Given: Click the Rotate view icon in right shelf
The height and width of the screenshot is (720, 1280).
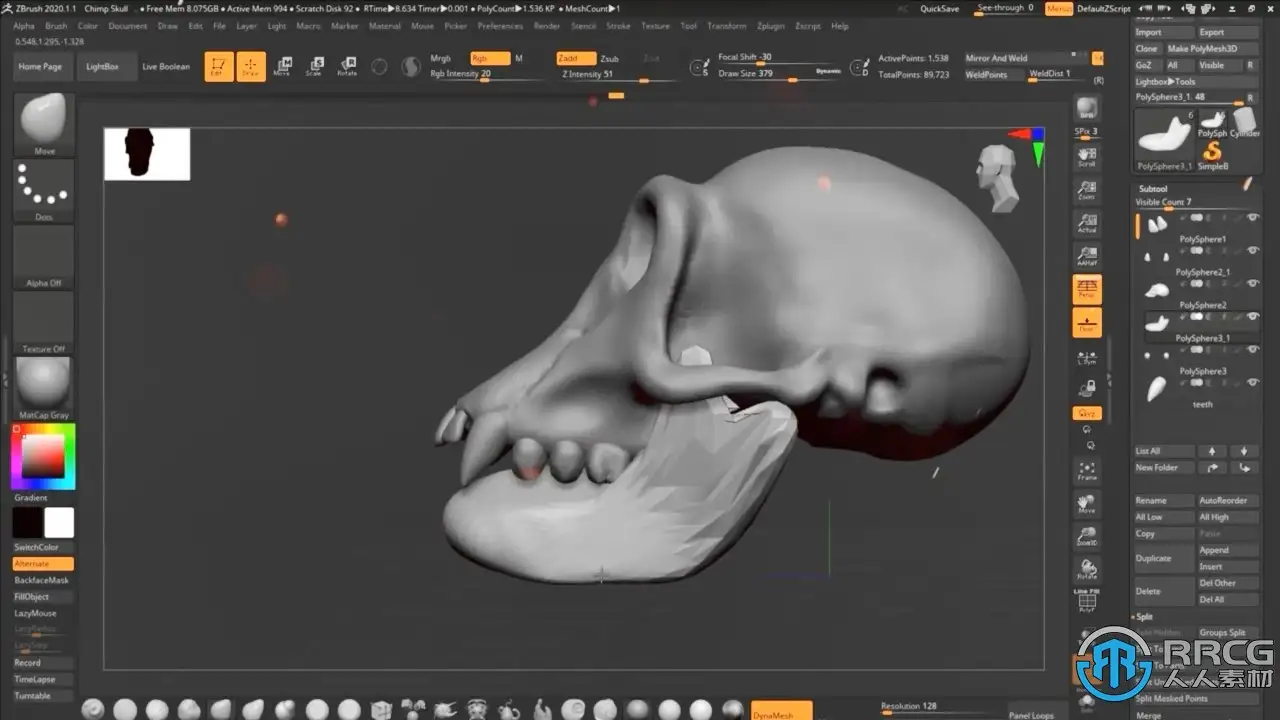Looking at the screenshot, I should click(x=1087, y=569).
